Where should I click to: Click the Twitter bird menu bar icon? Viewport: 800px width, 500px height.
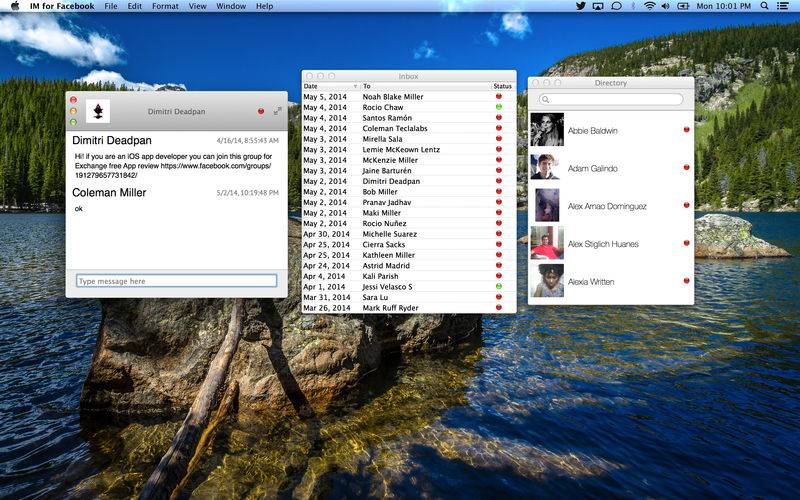point(581,6)
